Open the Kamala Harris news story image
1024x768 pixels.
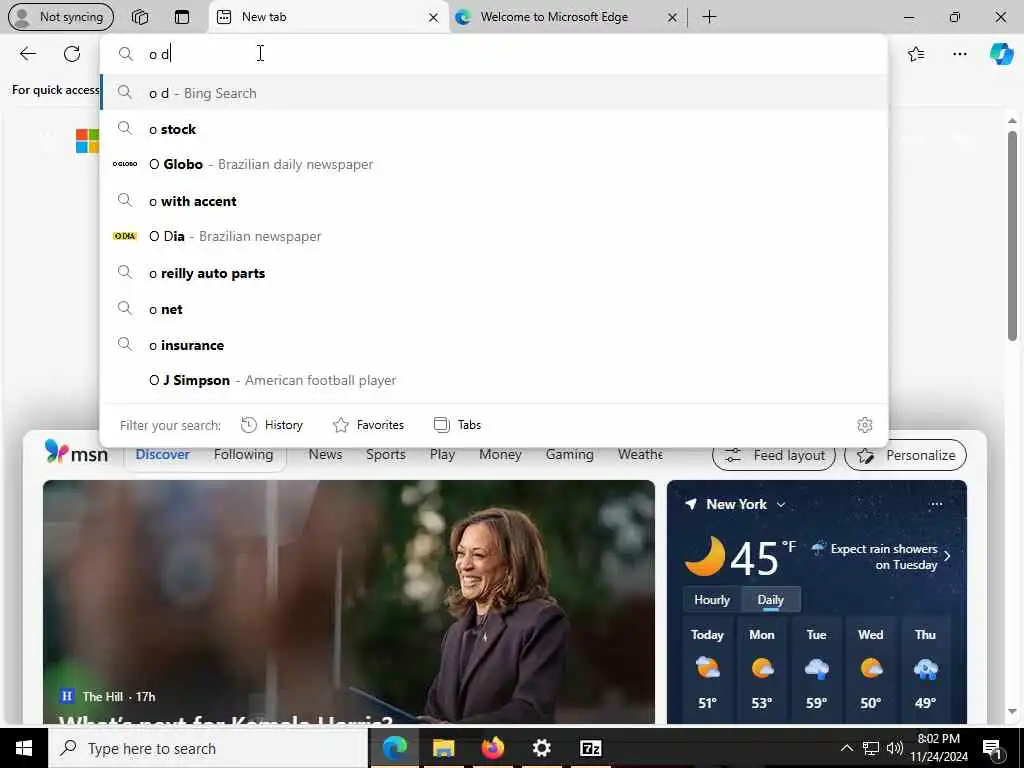click(x=349, y=602)
